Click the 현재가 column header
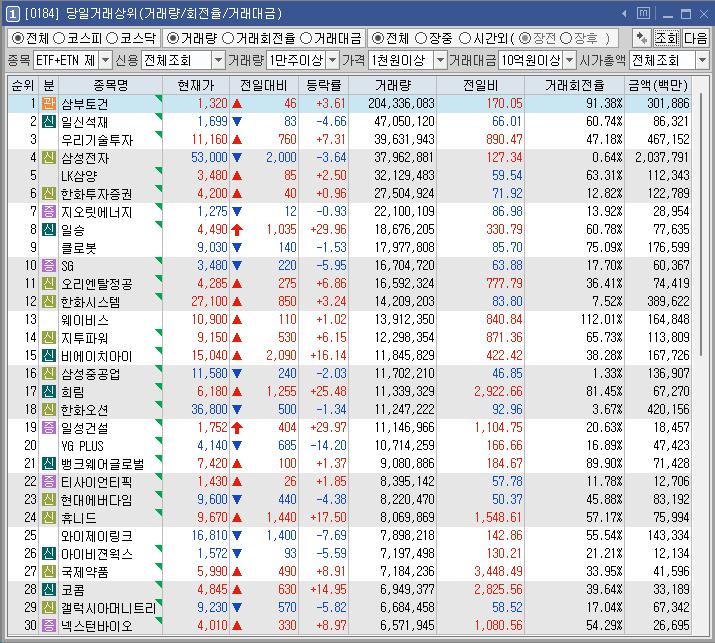This screenshot has height=643, width=715. (x=196, y=85)
